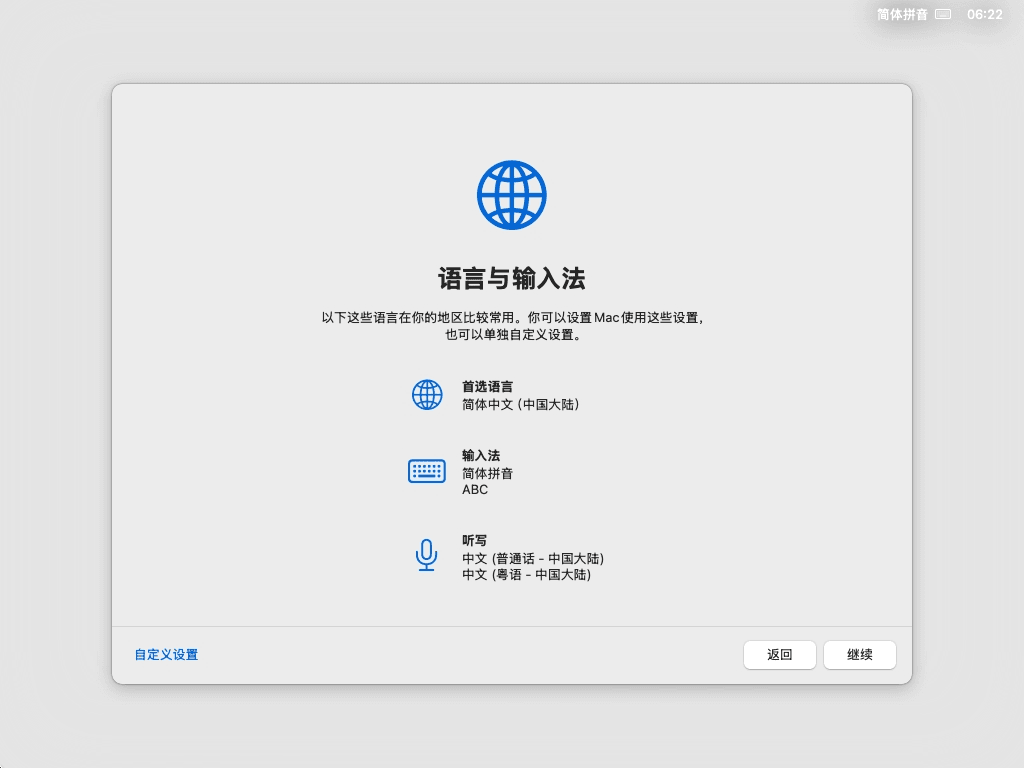Select the 首选语言 label

coord(487,386)
